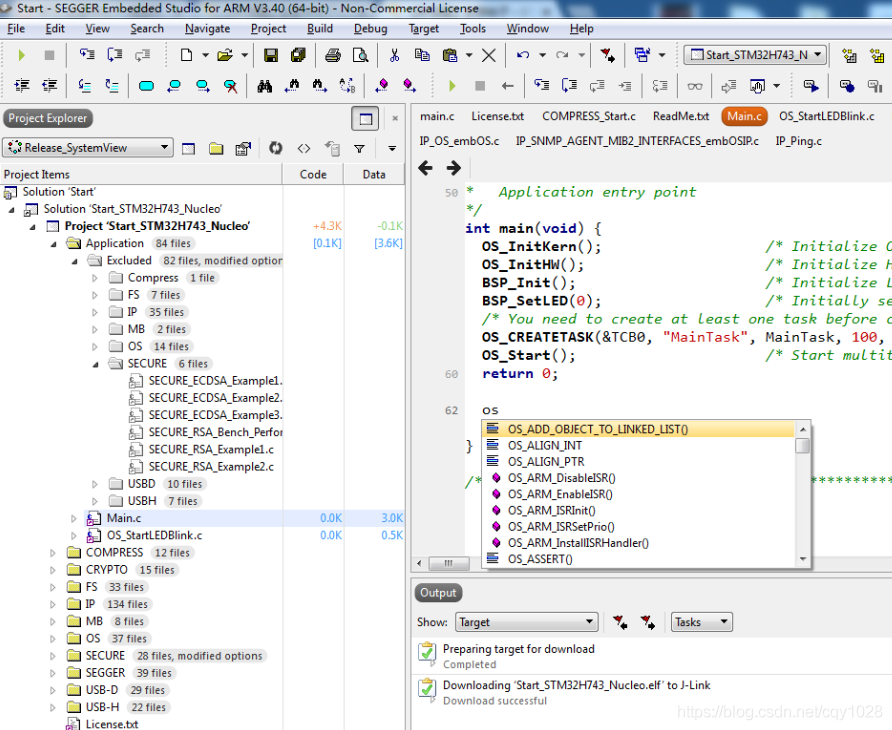The width and height of the screenshot is (892, 730).
Task: Navigate back with the editor left arrow
Action: click(x=426, y=168)
